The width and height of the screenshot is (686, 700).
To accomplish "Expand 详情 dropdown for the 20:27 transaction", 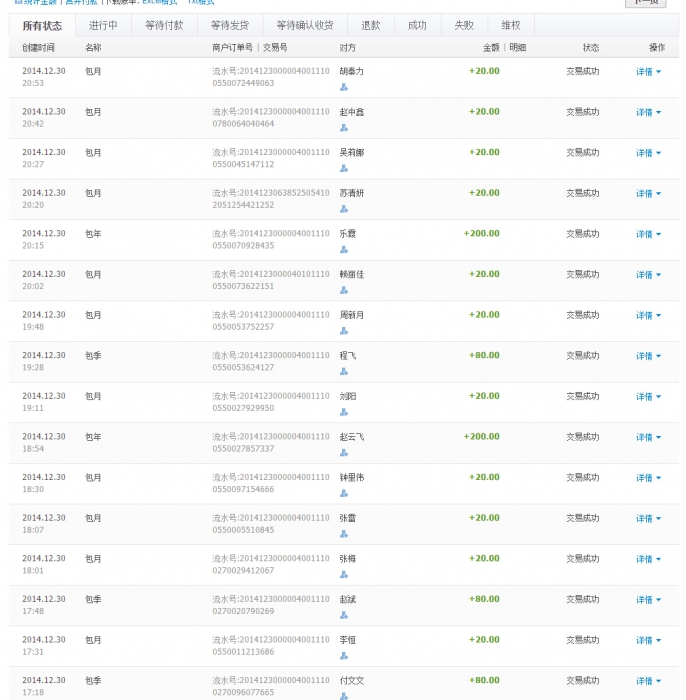I will coord(648,153).
